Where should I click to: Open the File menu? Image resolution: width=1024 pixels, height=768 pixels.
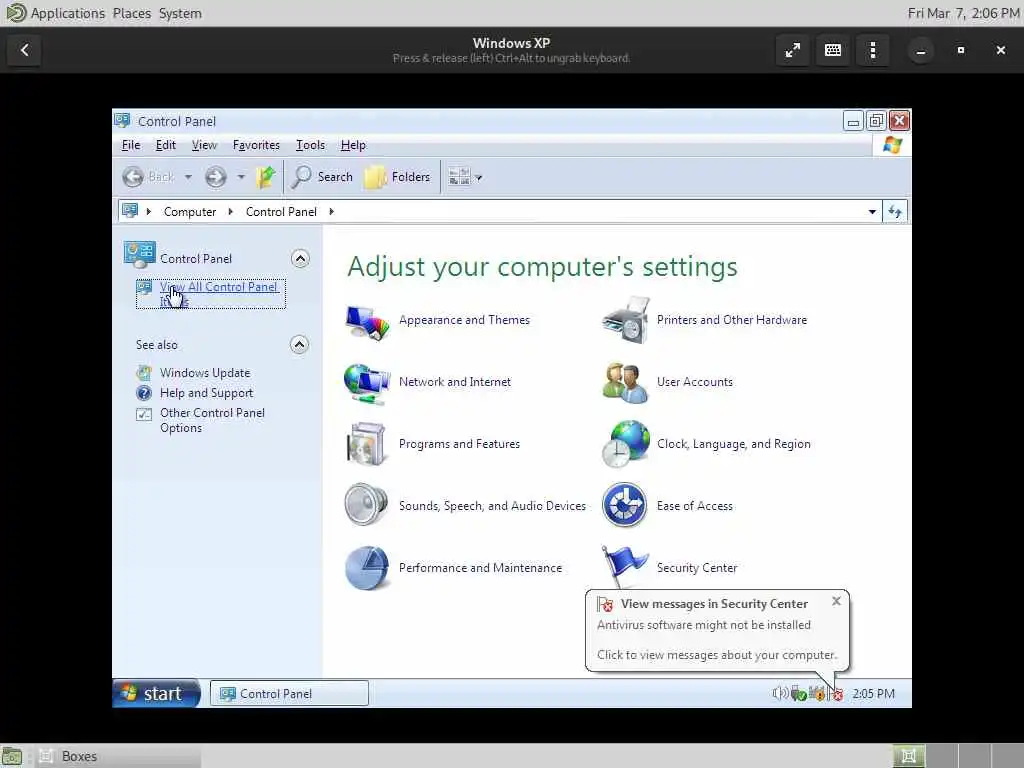coord(131,145)
